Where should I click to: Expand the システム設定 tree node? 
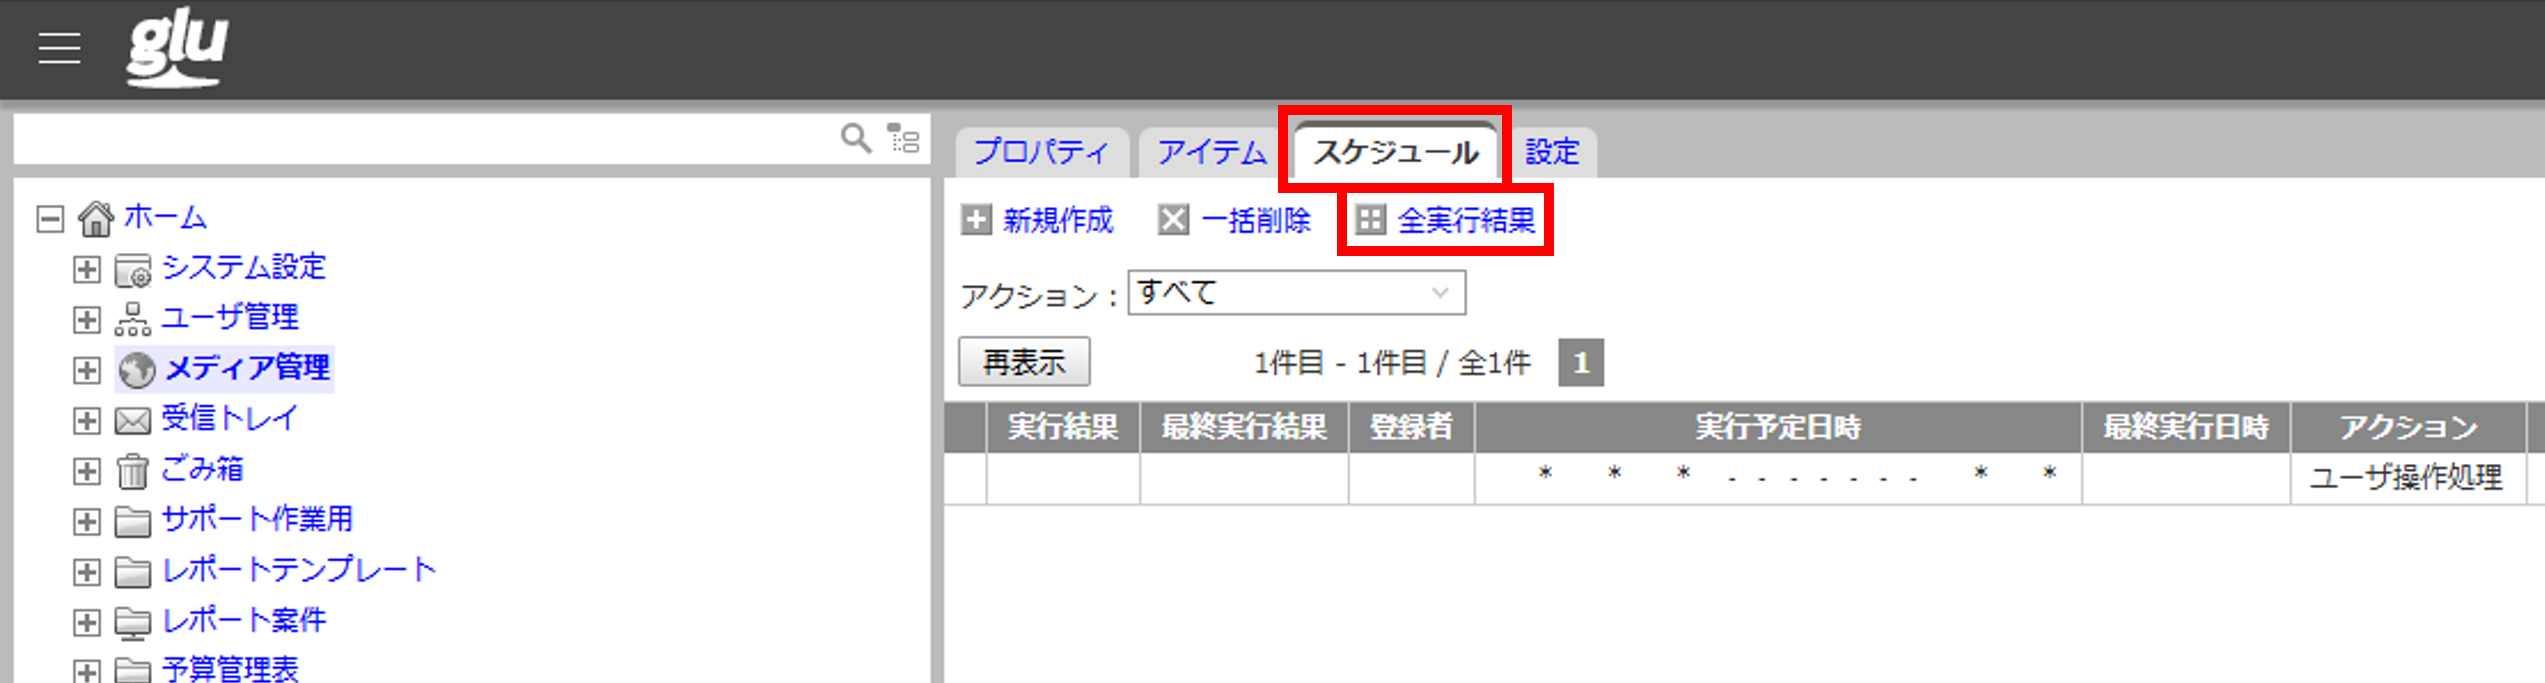(x=87, y=269)
